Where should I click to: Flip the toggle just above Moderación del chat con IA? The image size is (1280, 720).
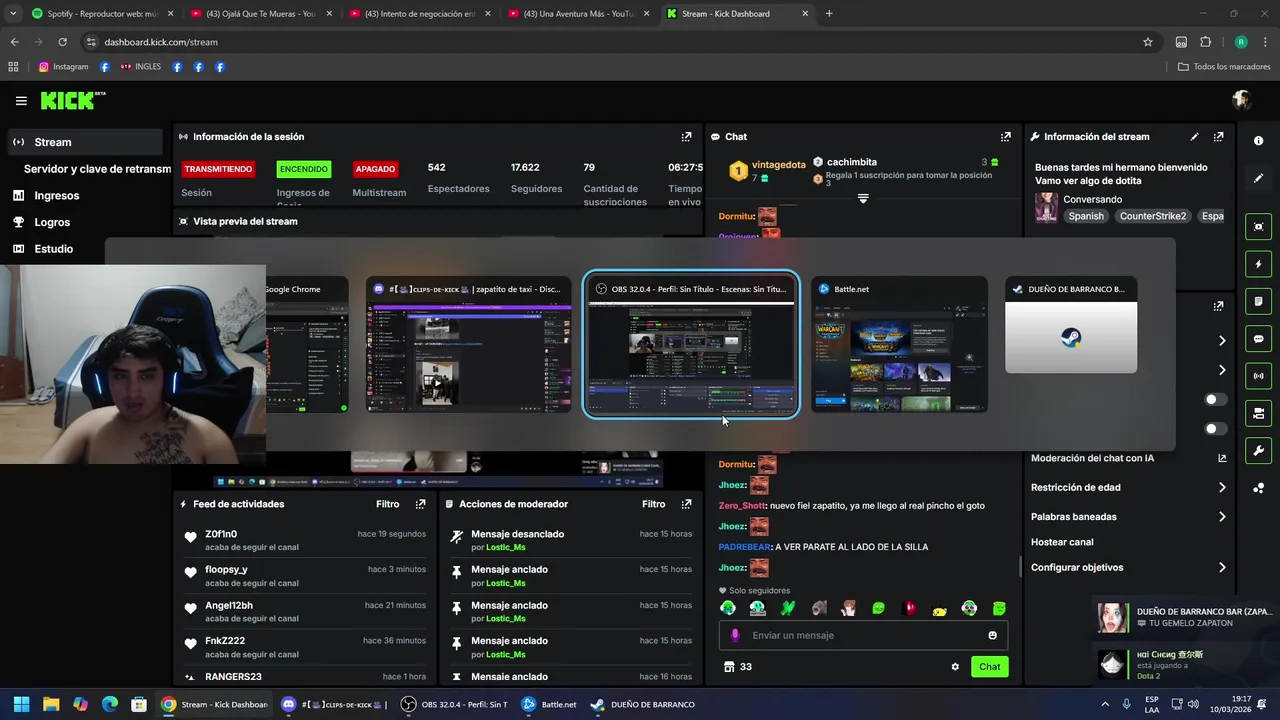click(1216, 429)
